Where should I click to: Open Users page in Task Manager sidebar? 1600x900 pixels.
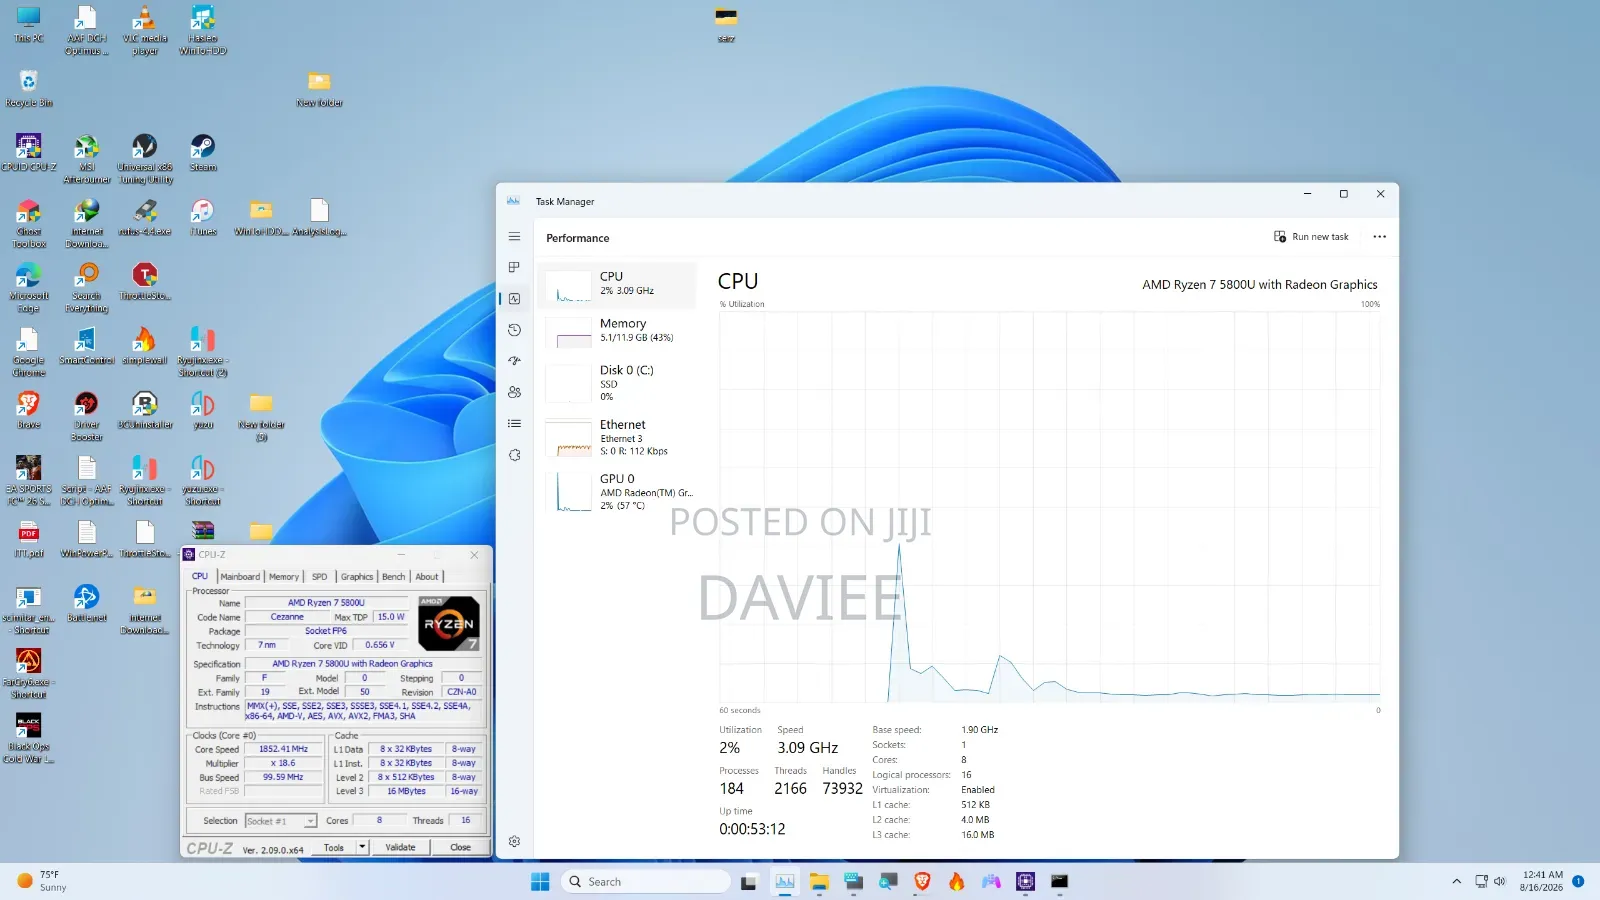point(514,392)
